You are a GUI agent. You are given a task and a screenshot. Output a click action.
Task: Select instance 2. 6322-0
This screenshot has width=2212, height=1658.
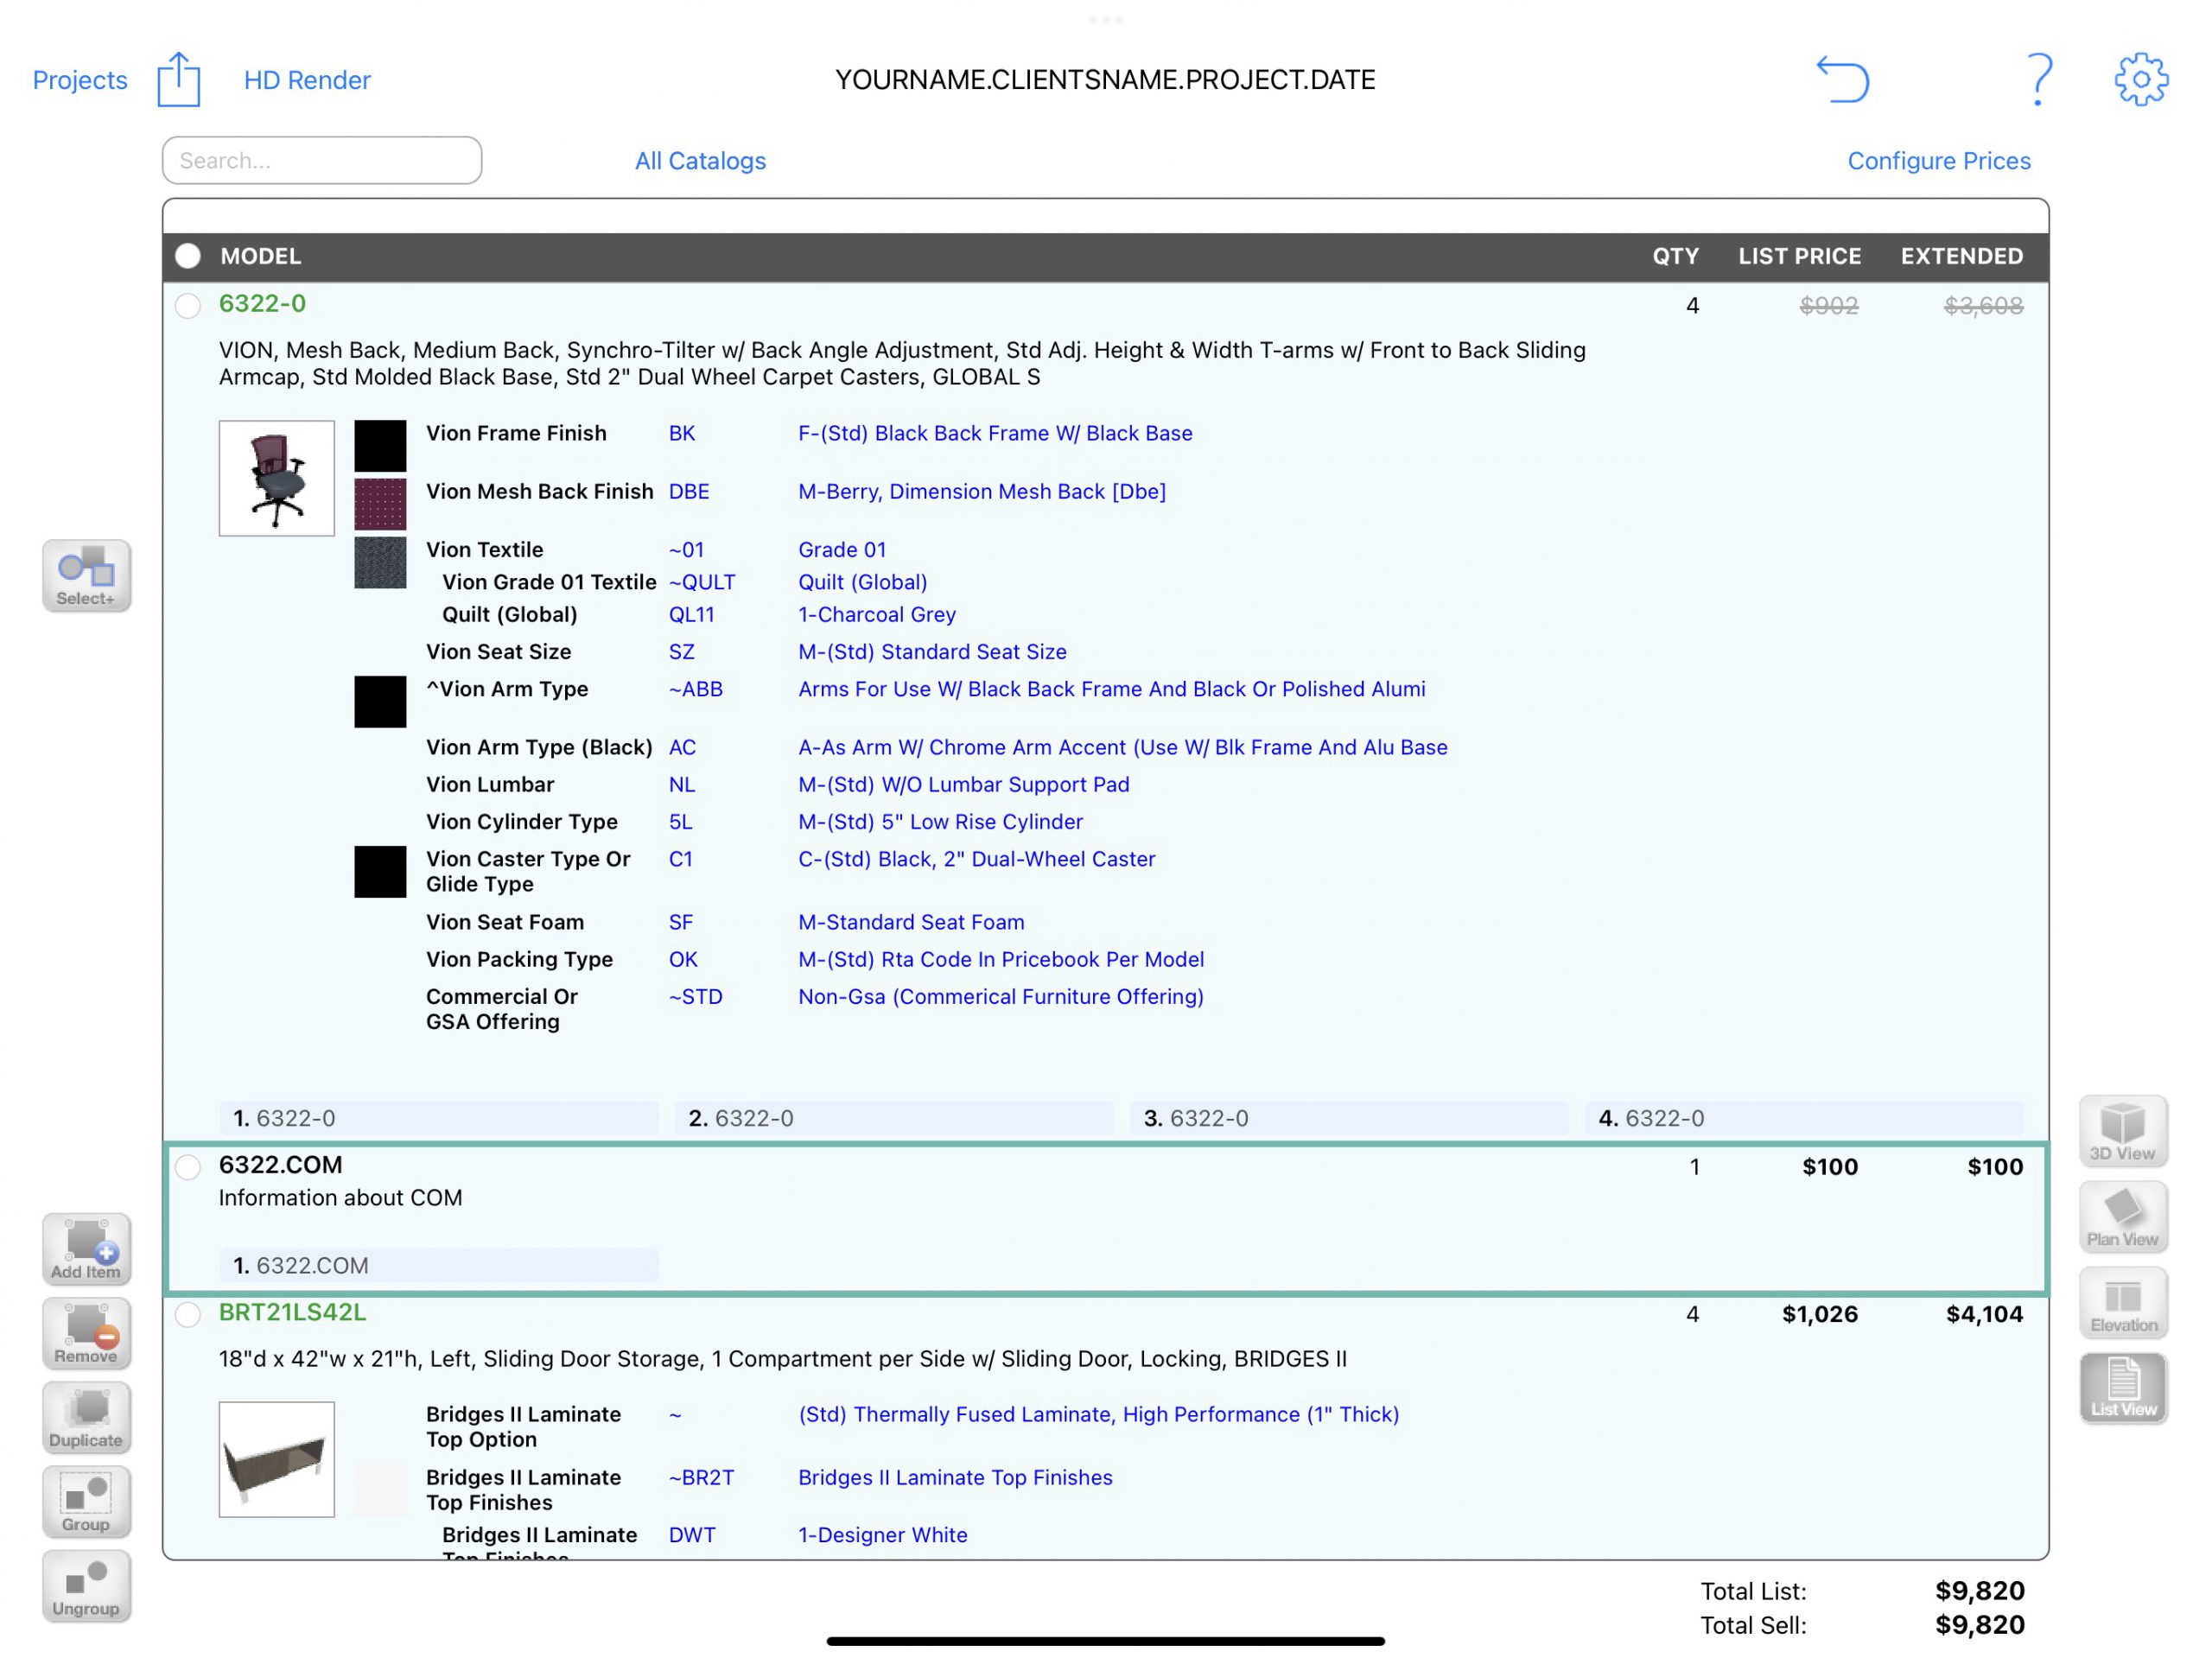[894, 1118]
